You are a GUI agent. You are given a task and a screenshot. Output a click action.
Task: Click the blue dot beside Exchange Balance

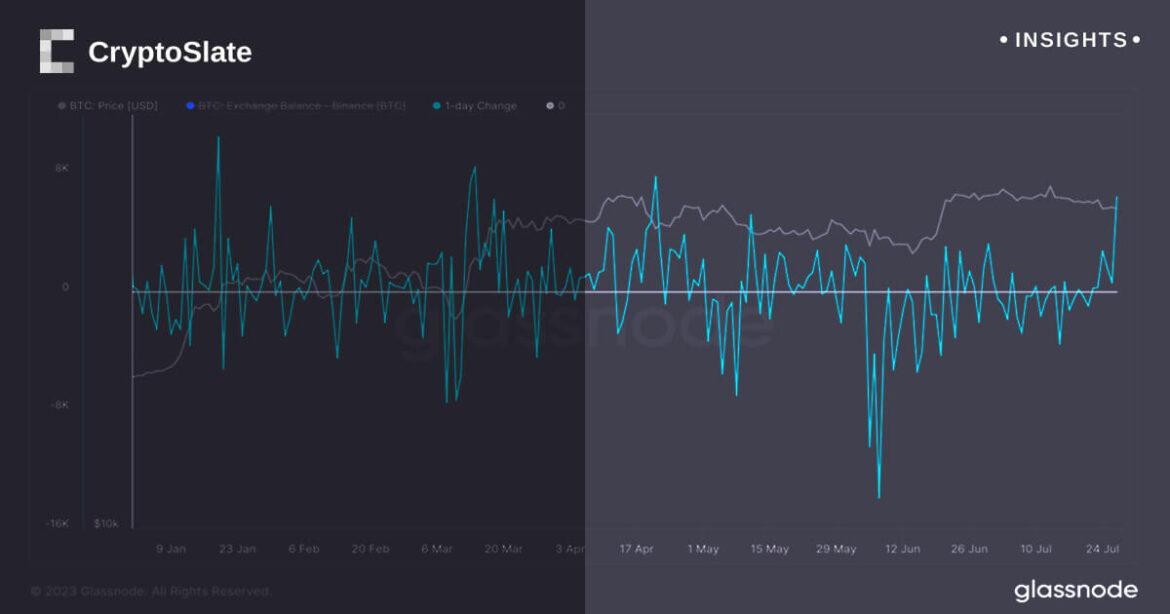(189, 105)
